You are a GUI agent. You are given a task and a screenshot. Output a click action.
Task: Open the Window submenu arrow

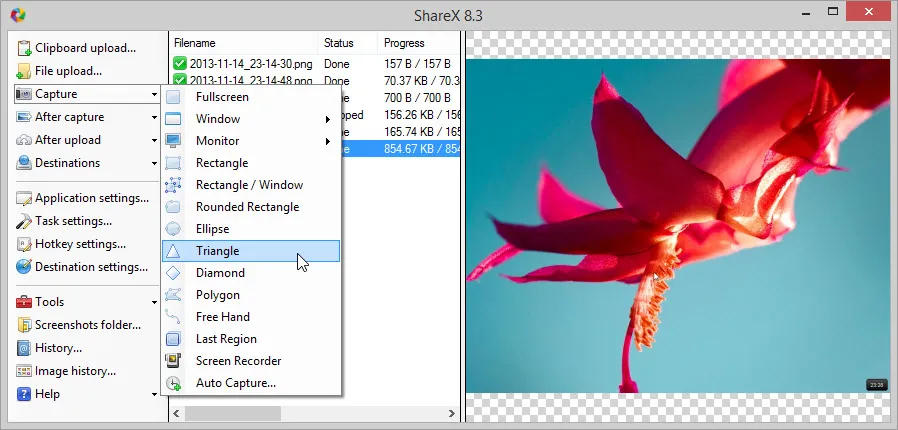click(328, 119)
